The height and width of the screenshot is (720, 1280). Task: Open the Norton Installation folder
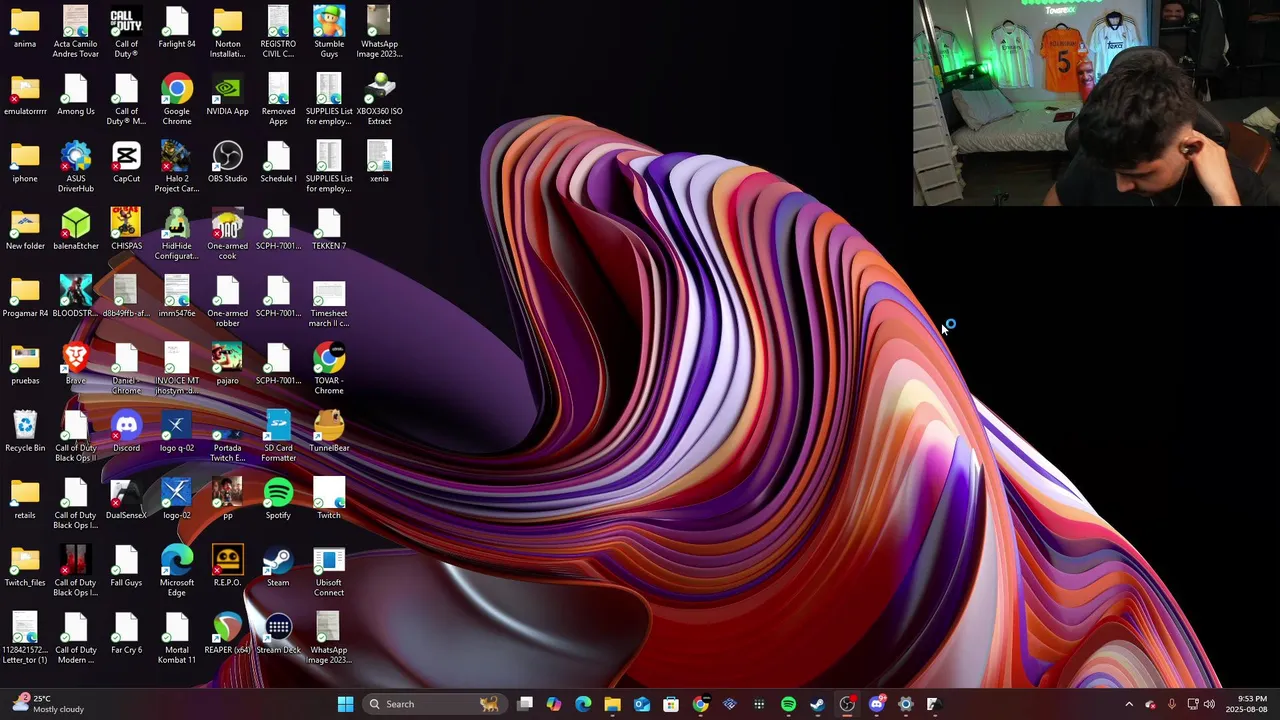point(227,31)
